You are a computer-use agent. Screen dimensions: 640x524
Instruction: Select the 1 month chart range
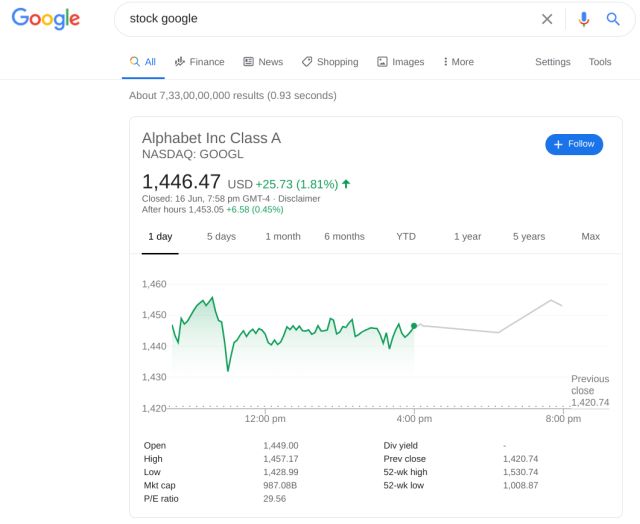pos(283,236)
